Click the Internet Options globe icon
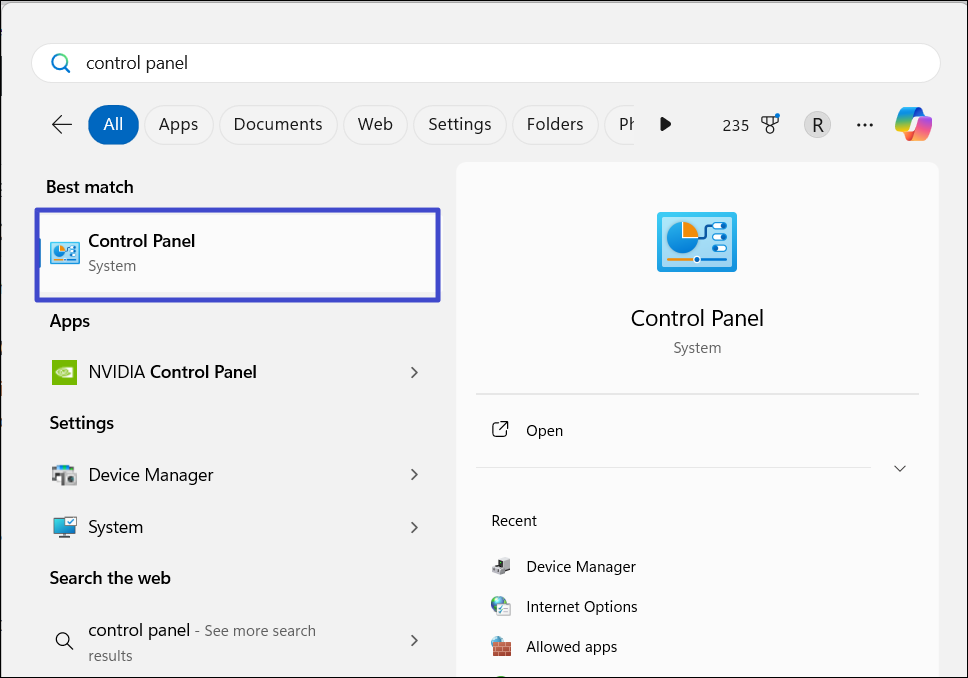This screenshot has width=968, height=678. (501, 606)
